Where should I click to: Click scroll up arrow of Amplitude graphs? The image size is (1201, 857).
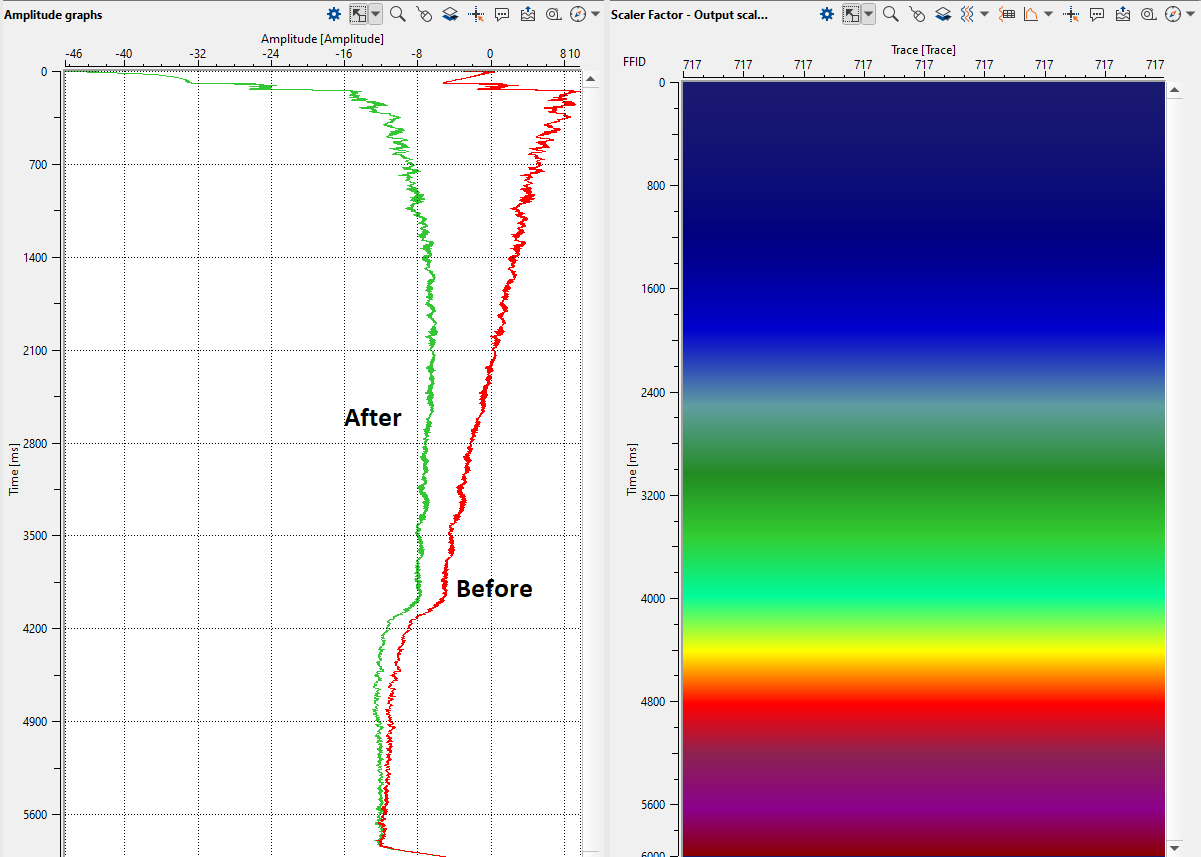pos(591,80)
